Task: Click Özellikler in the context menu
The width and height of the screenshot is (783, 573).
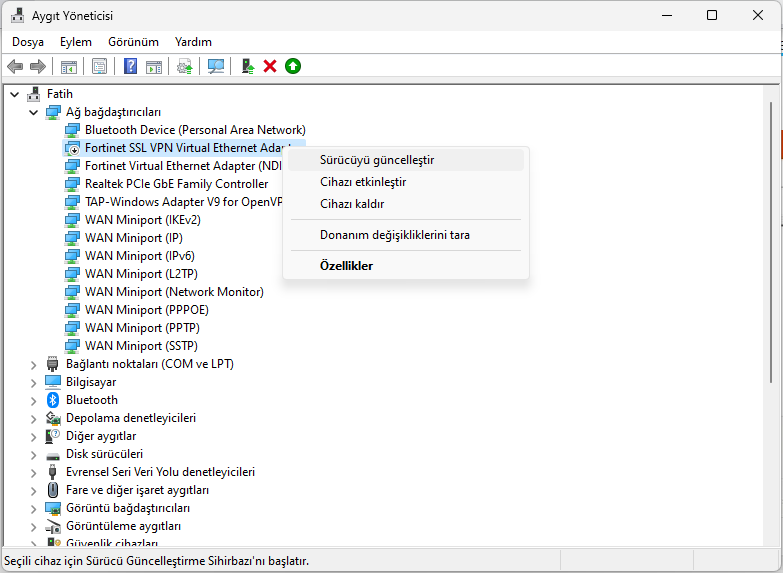Action: [x=346, y=266]
